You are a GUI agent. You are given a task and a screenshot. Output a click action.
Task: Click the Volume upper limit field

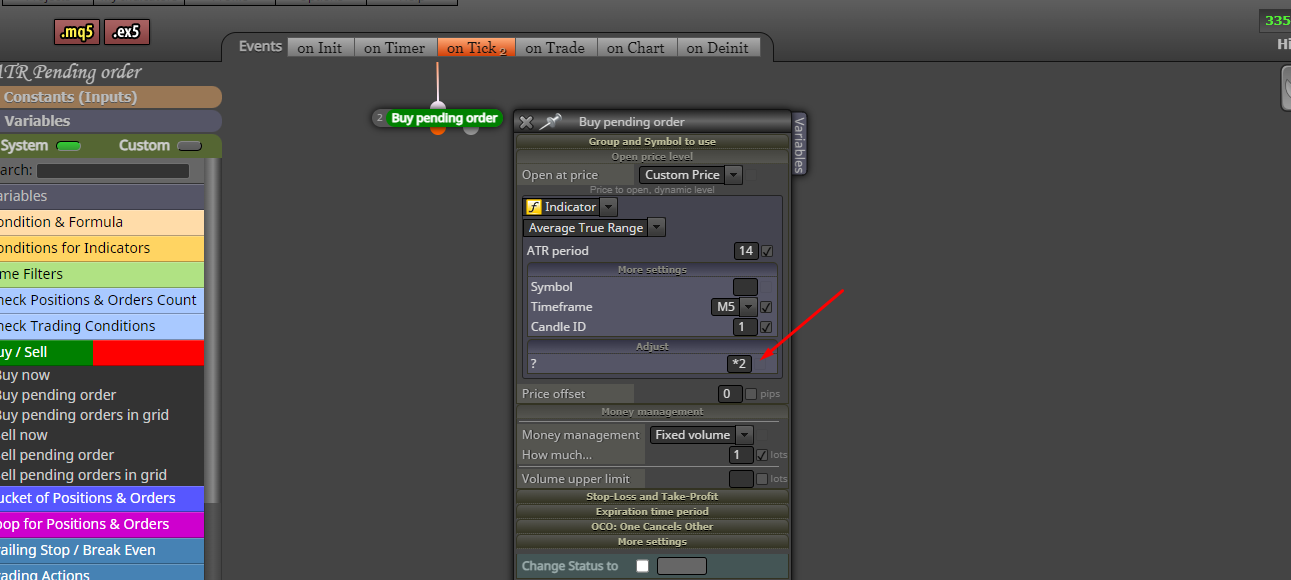[x=741, y=479]
